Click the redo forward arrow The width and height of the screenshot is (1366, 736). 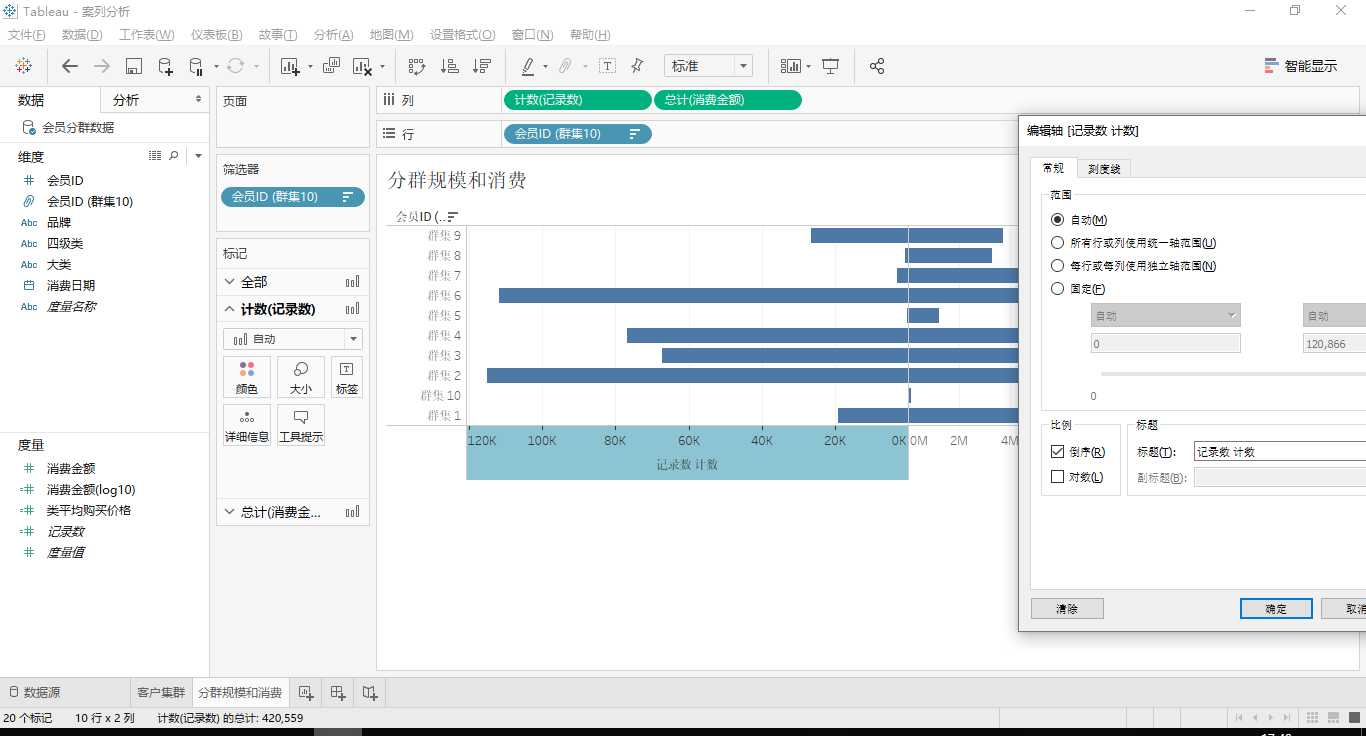coord(101,66)
